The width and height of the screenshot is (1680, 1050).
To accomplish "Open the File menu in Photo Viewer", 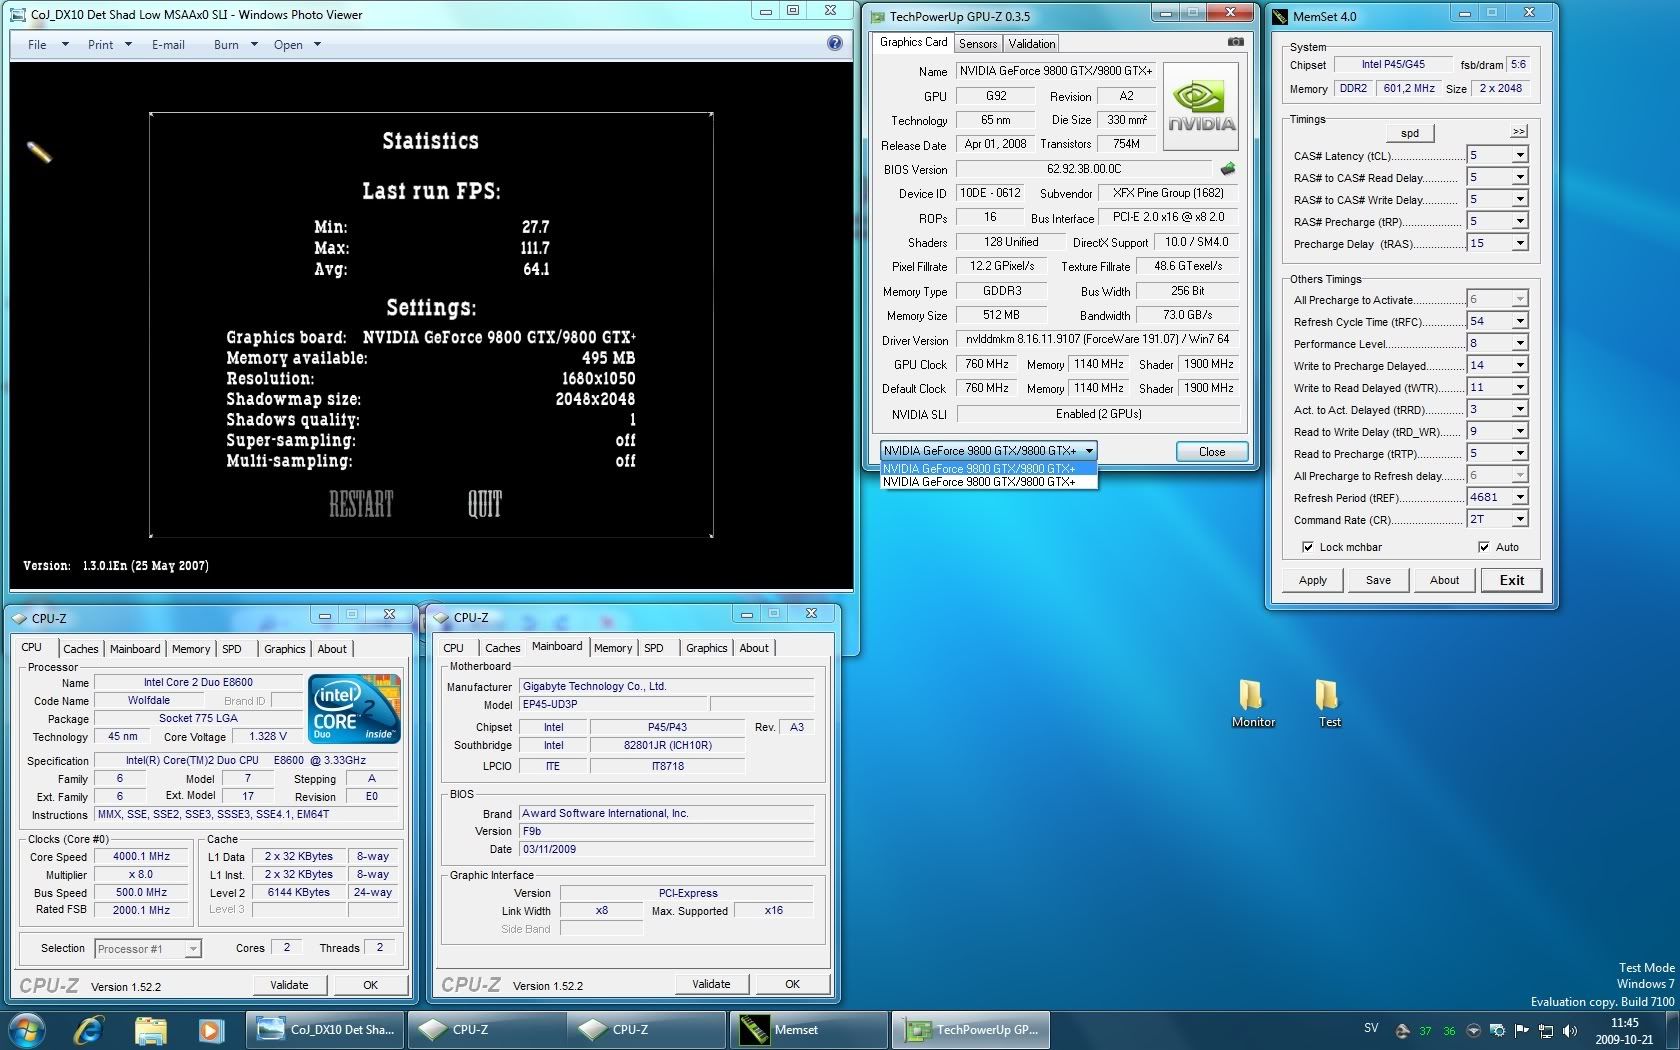I will (x=47, y=44).
